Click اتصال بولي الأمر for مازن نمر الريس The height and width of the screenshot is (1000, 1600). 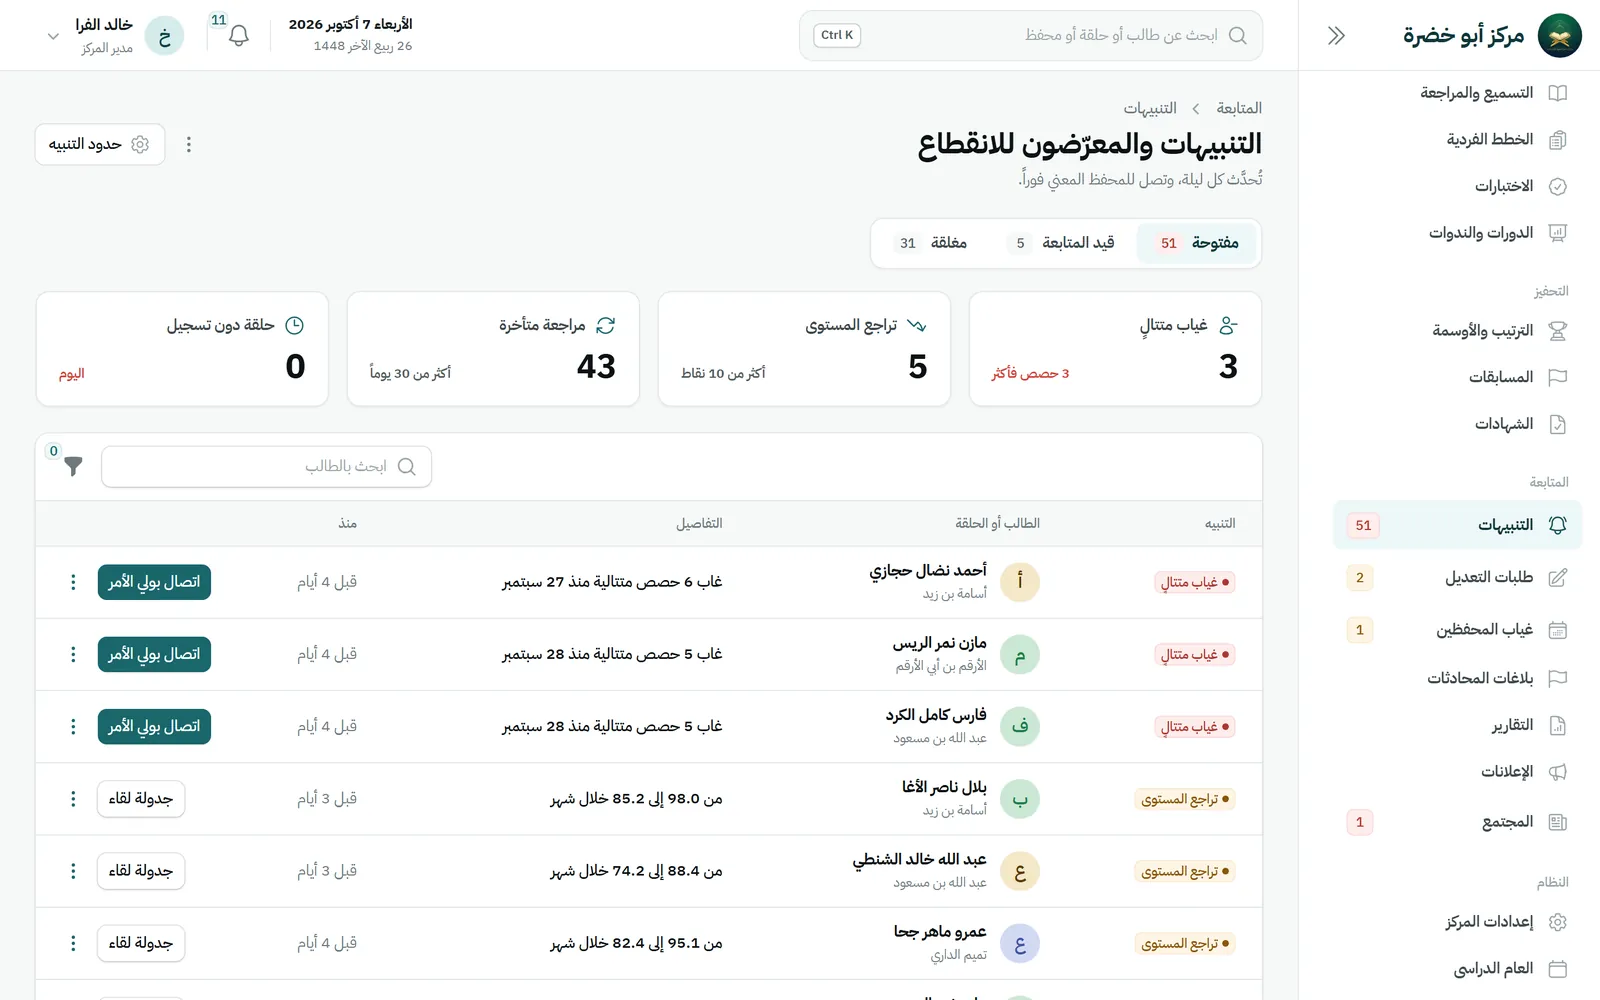click(x=154, y=654)
